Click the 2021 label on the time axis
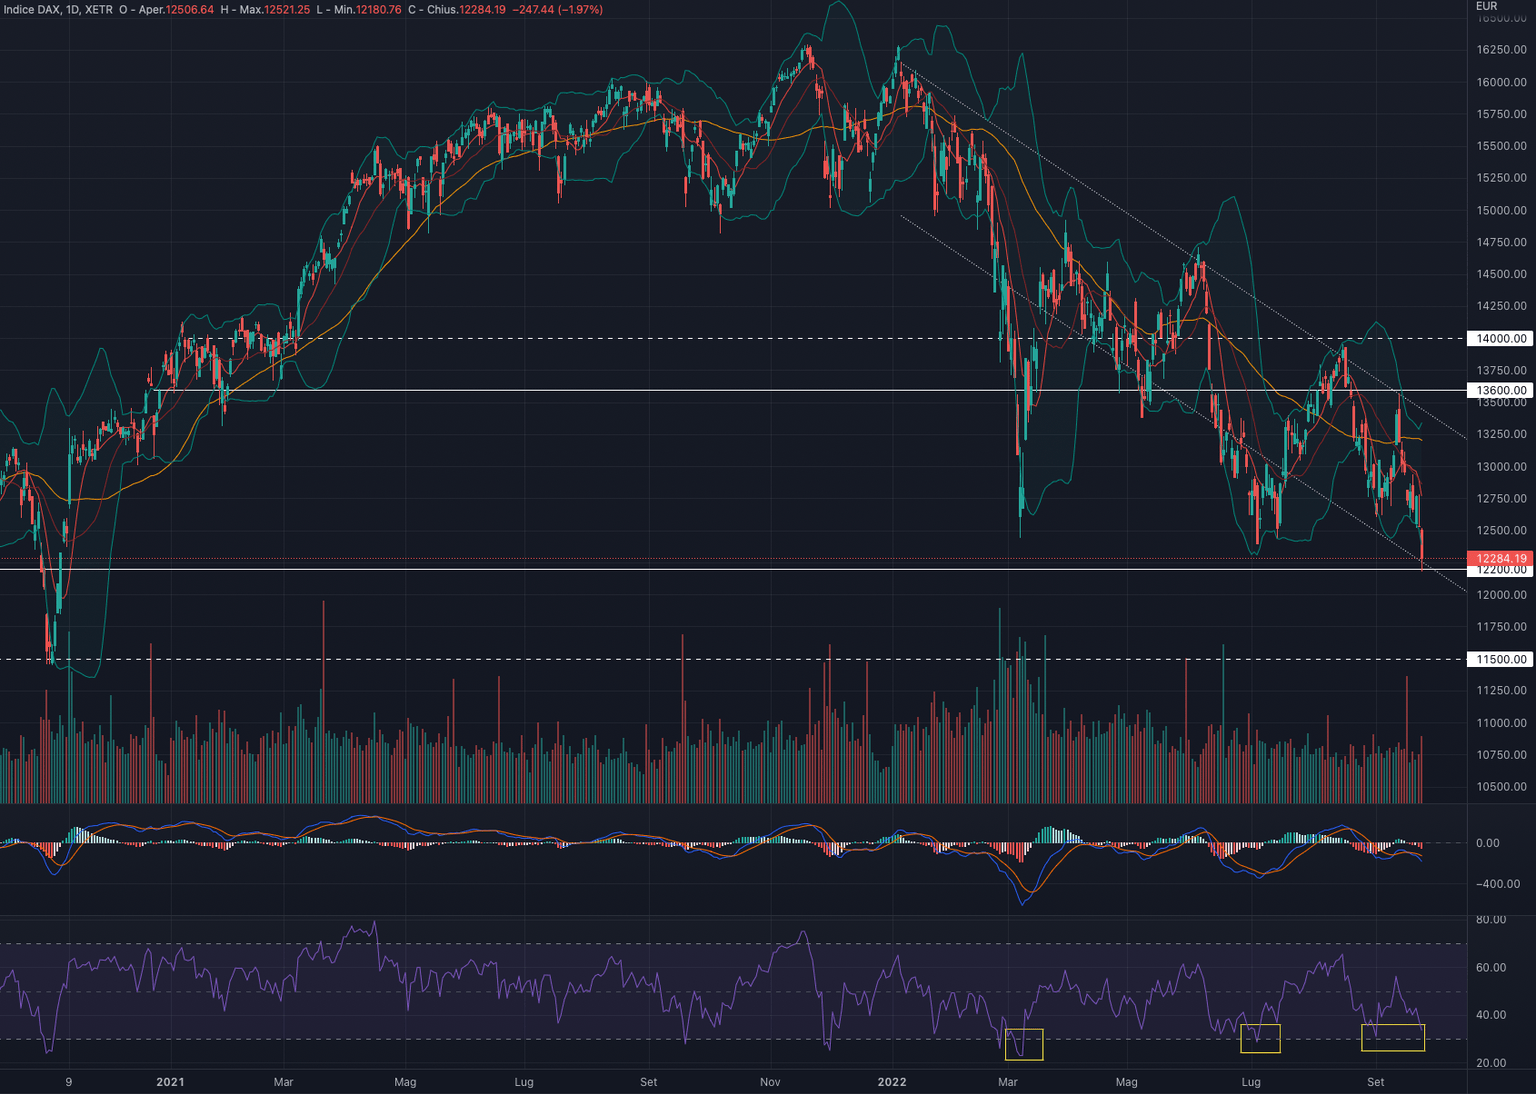Viewport: 1536px width, 1094px height. (170, 1082)
